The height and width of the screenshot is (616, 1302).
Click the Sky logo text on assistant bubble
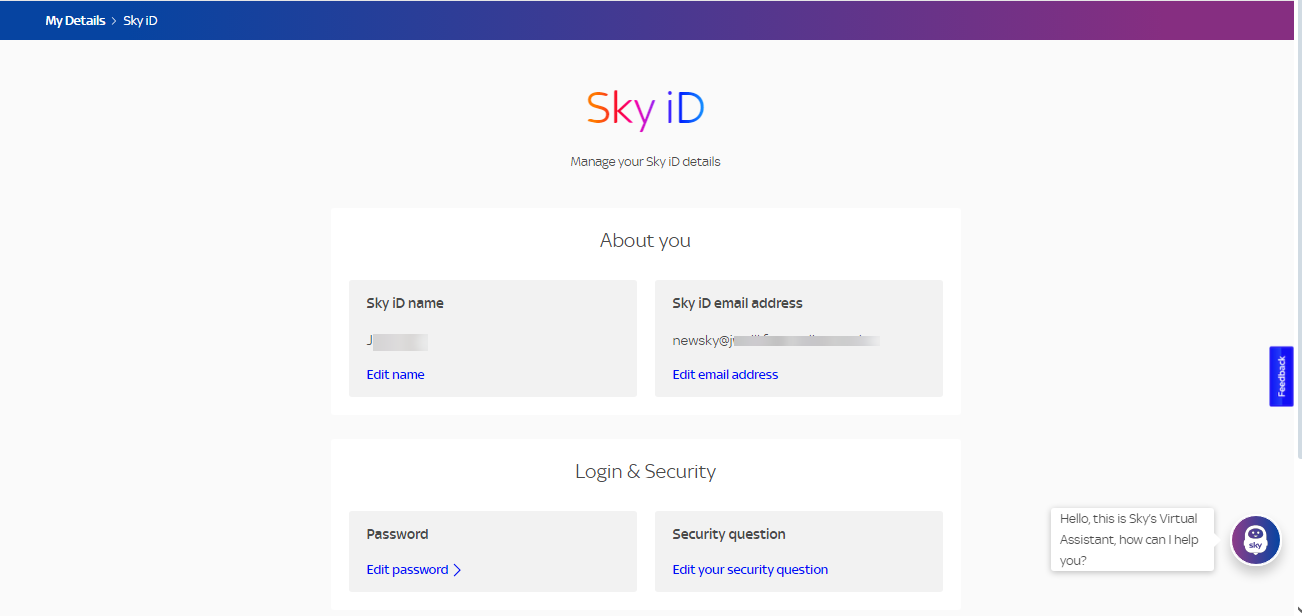tap(1255, 547)
